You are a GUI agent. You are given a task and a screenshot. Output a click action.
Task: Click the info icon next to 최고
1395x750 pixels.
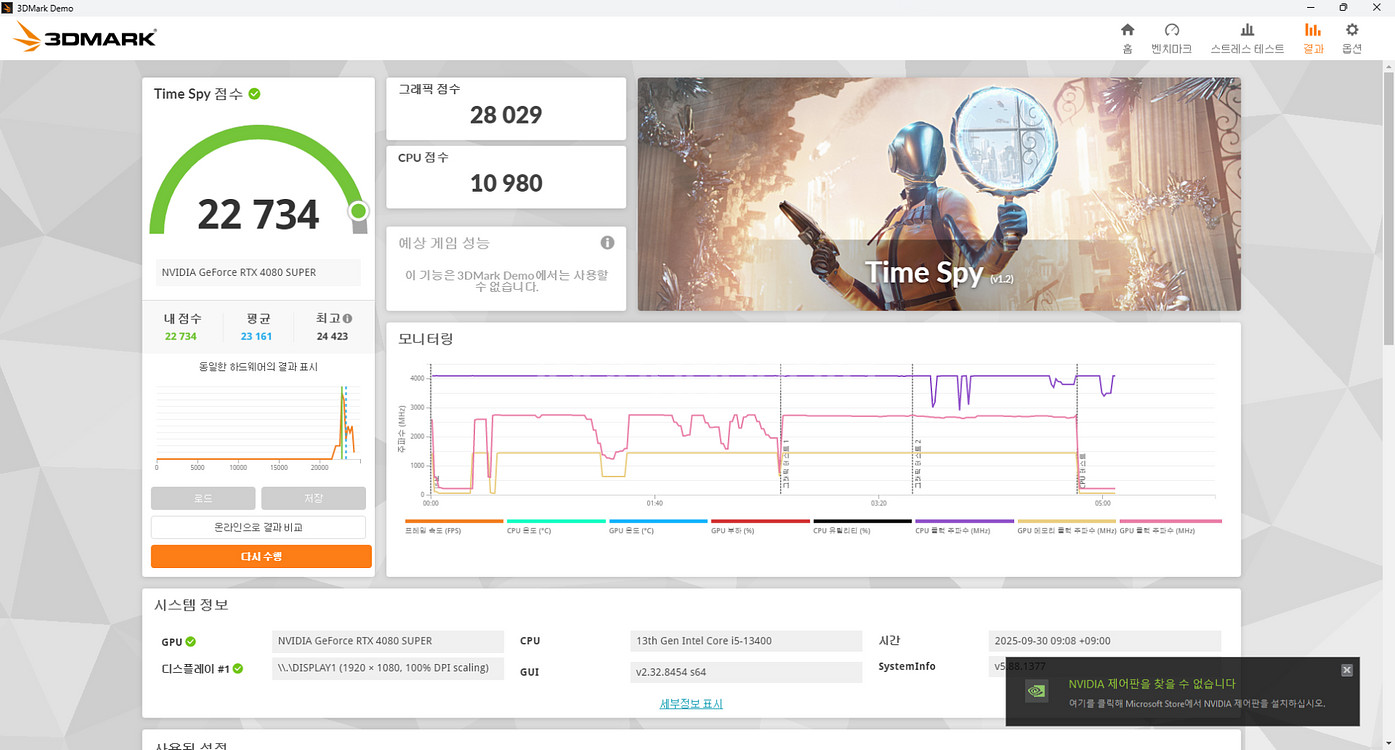(347, 319)
